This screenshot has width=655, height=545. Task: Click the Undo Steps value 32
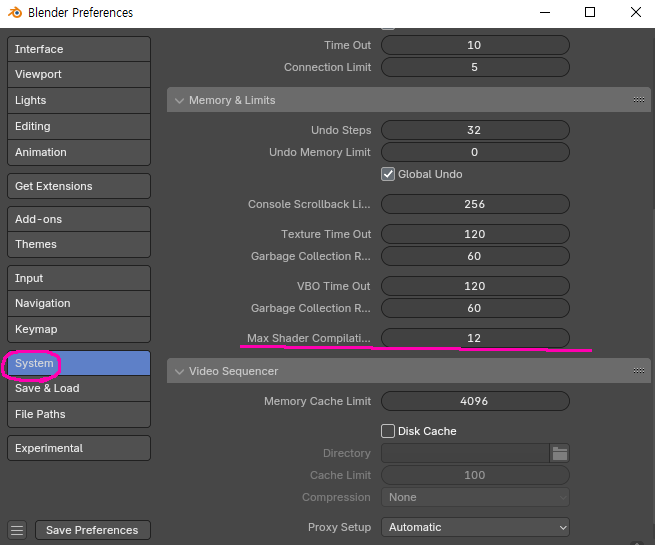point(475,130)
